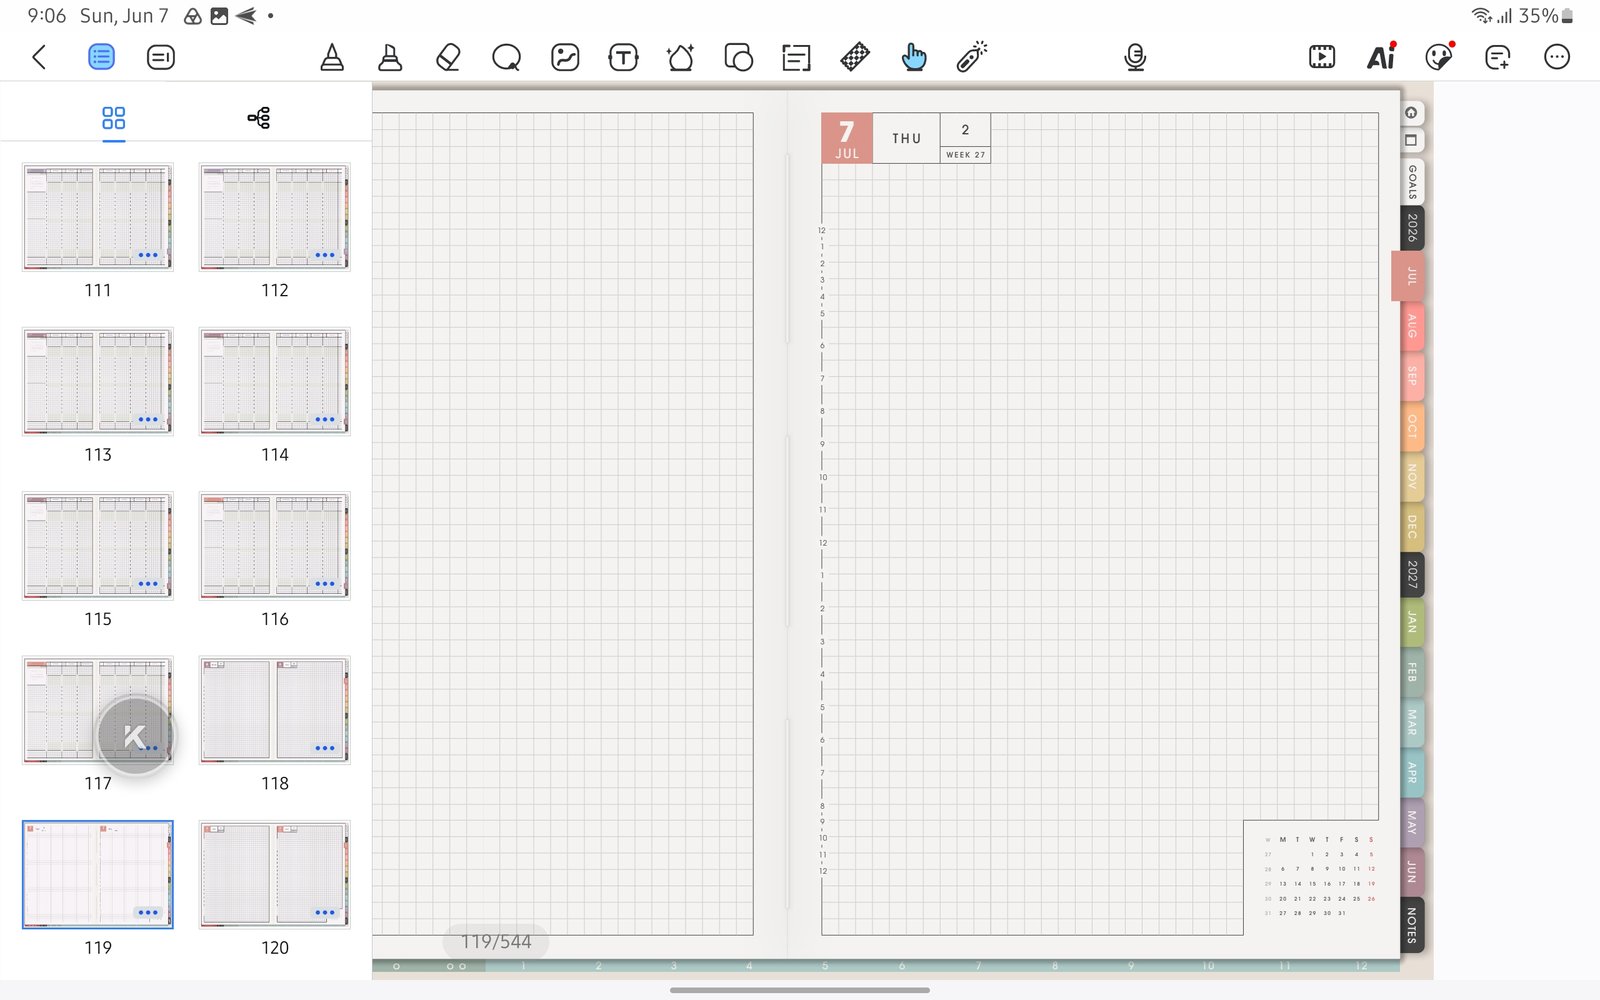Open page 114 thumbnail

pos(275,381)
